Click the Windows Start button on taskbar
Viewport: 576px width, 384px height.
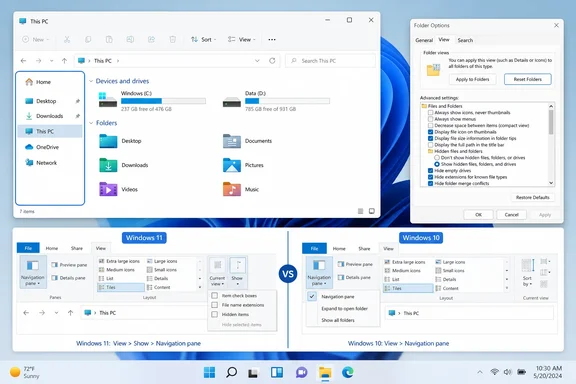(x=209, y=372)
